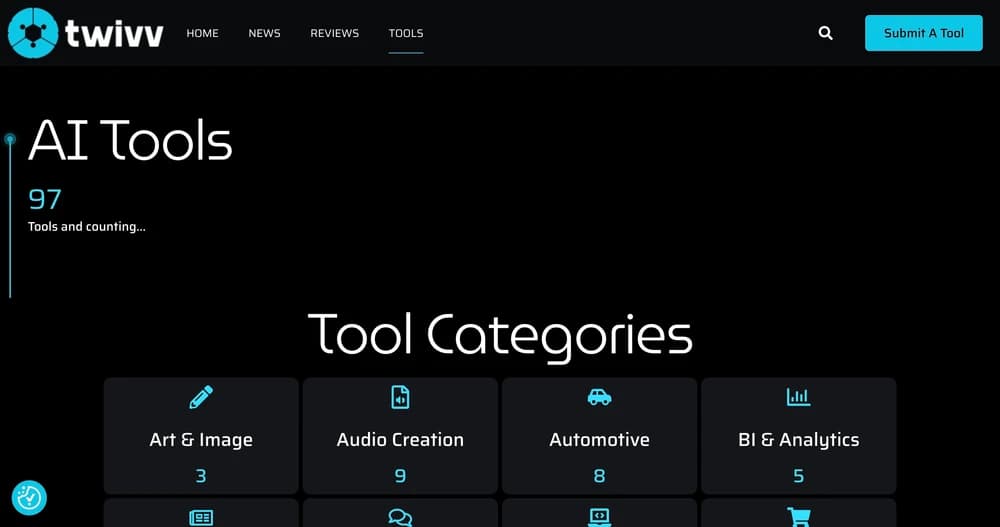This screenshot has height=527, width=1000.
Task: Click the Submit A Tool button
Action: (x=923, y=33)
